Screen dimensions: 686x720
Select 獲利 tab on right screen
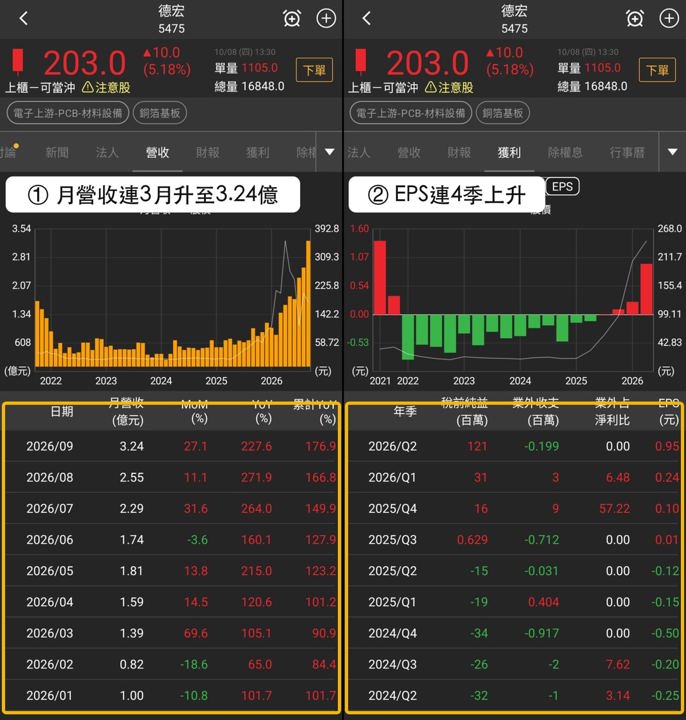(509, 152)
